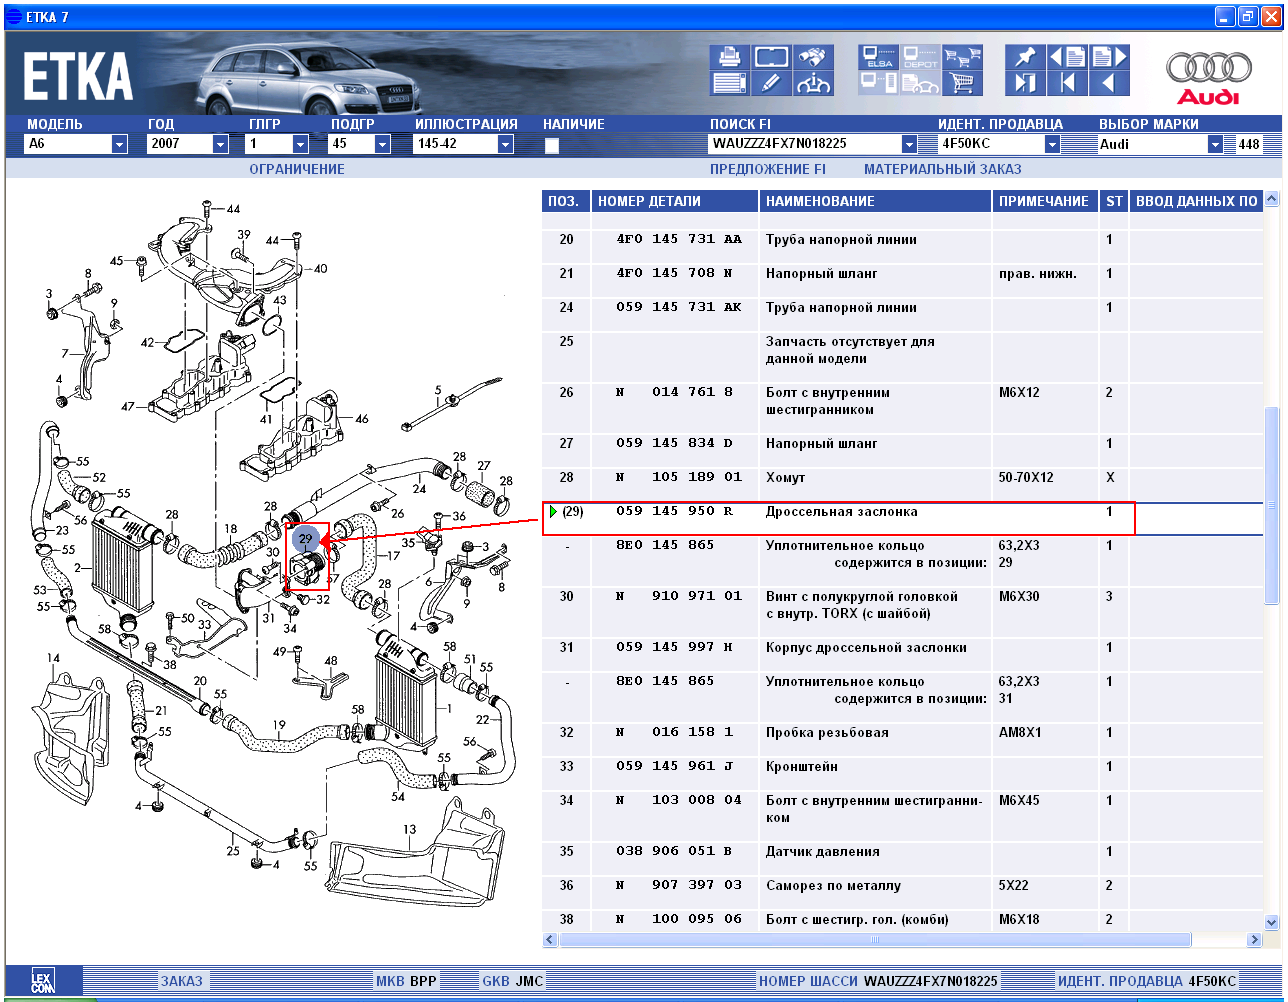
Task: Open the ГОД dropdown showing 2007
Action: click(x=221, y=144)
